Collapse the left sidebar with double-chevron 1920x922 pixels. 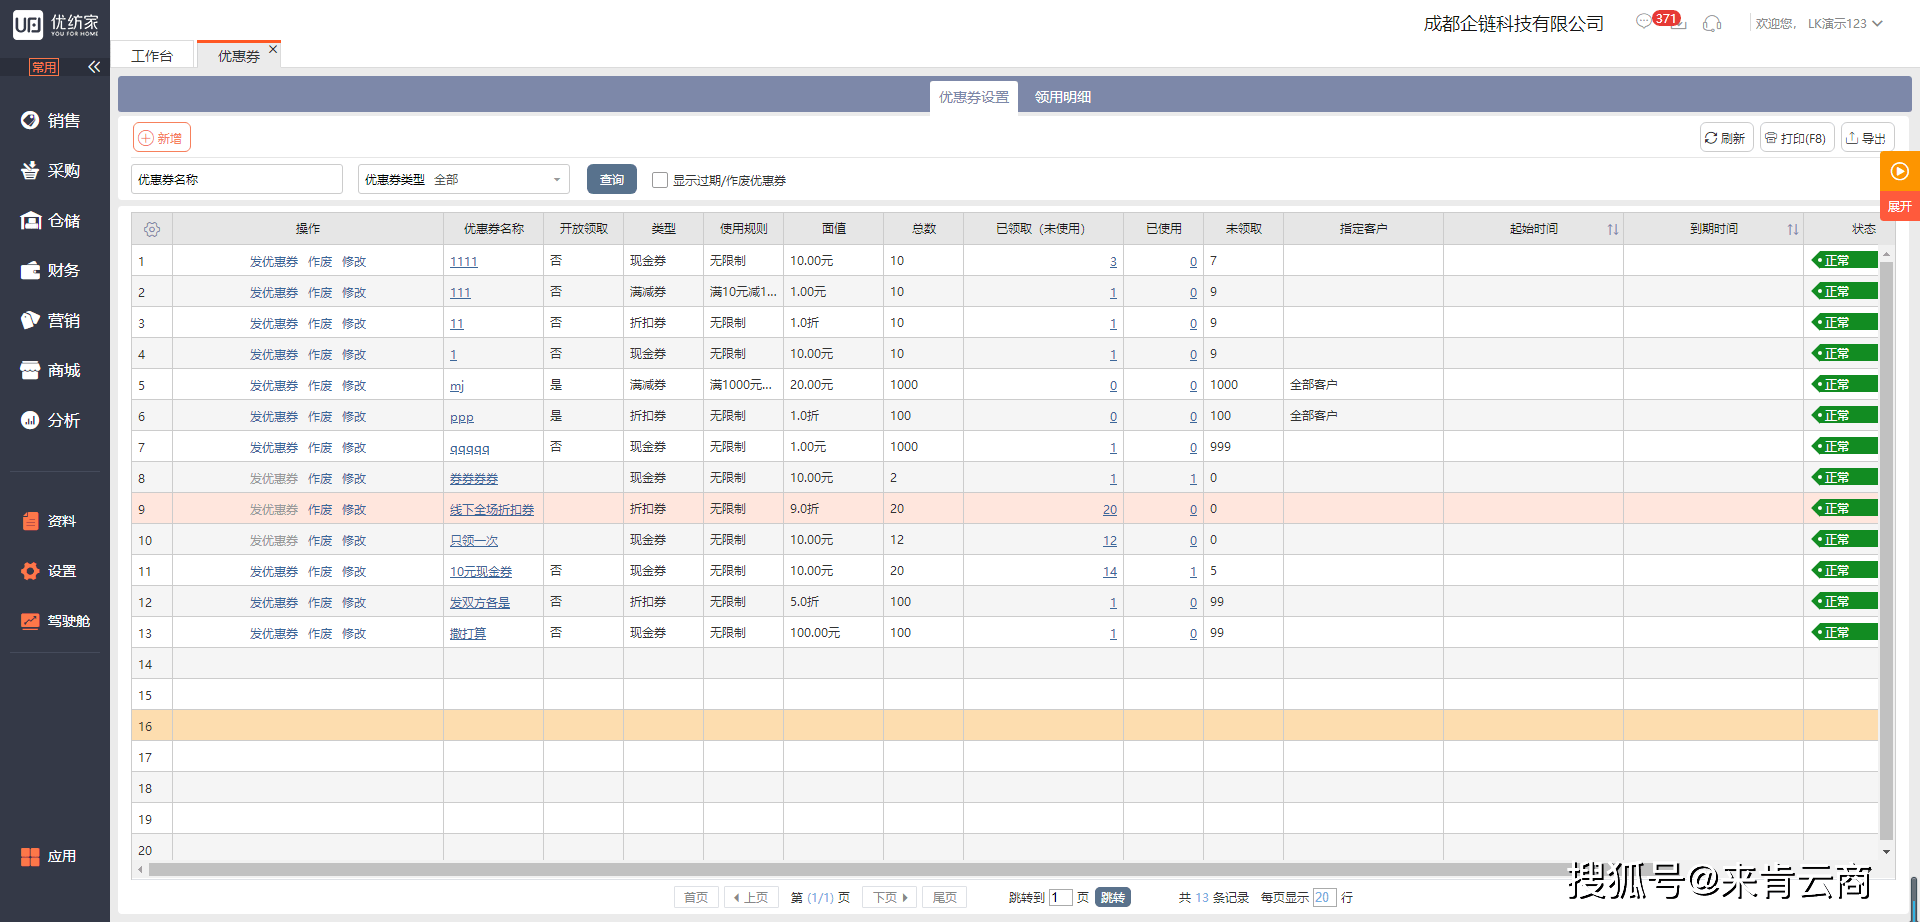click(94, 67)
